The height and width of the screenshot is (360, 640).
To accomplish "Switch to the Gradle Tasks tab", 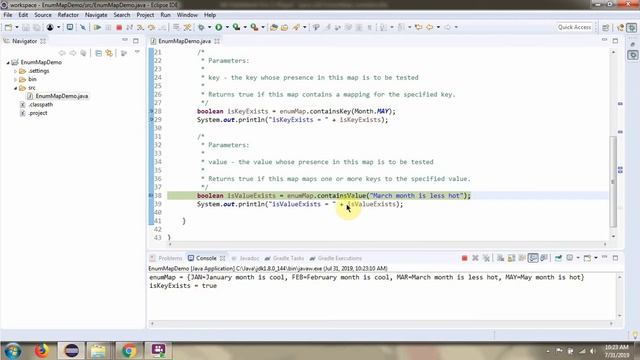I will point(284,258).
